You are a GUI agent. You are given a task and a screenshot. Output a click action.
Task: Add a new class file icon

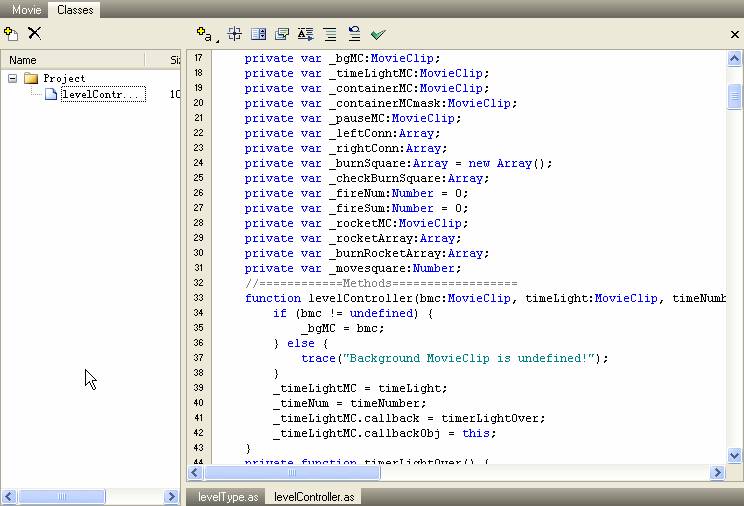[11, 34]
